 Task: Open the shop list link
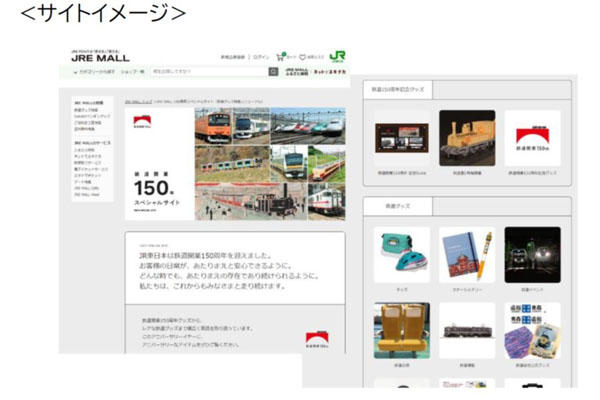(x=132, y=72)
